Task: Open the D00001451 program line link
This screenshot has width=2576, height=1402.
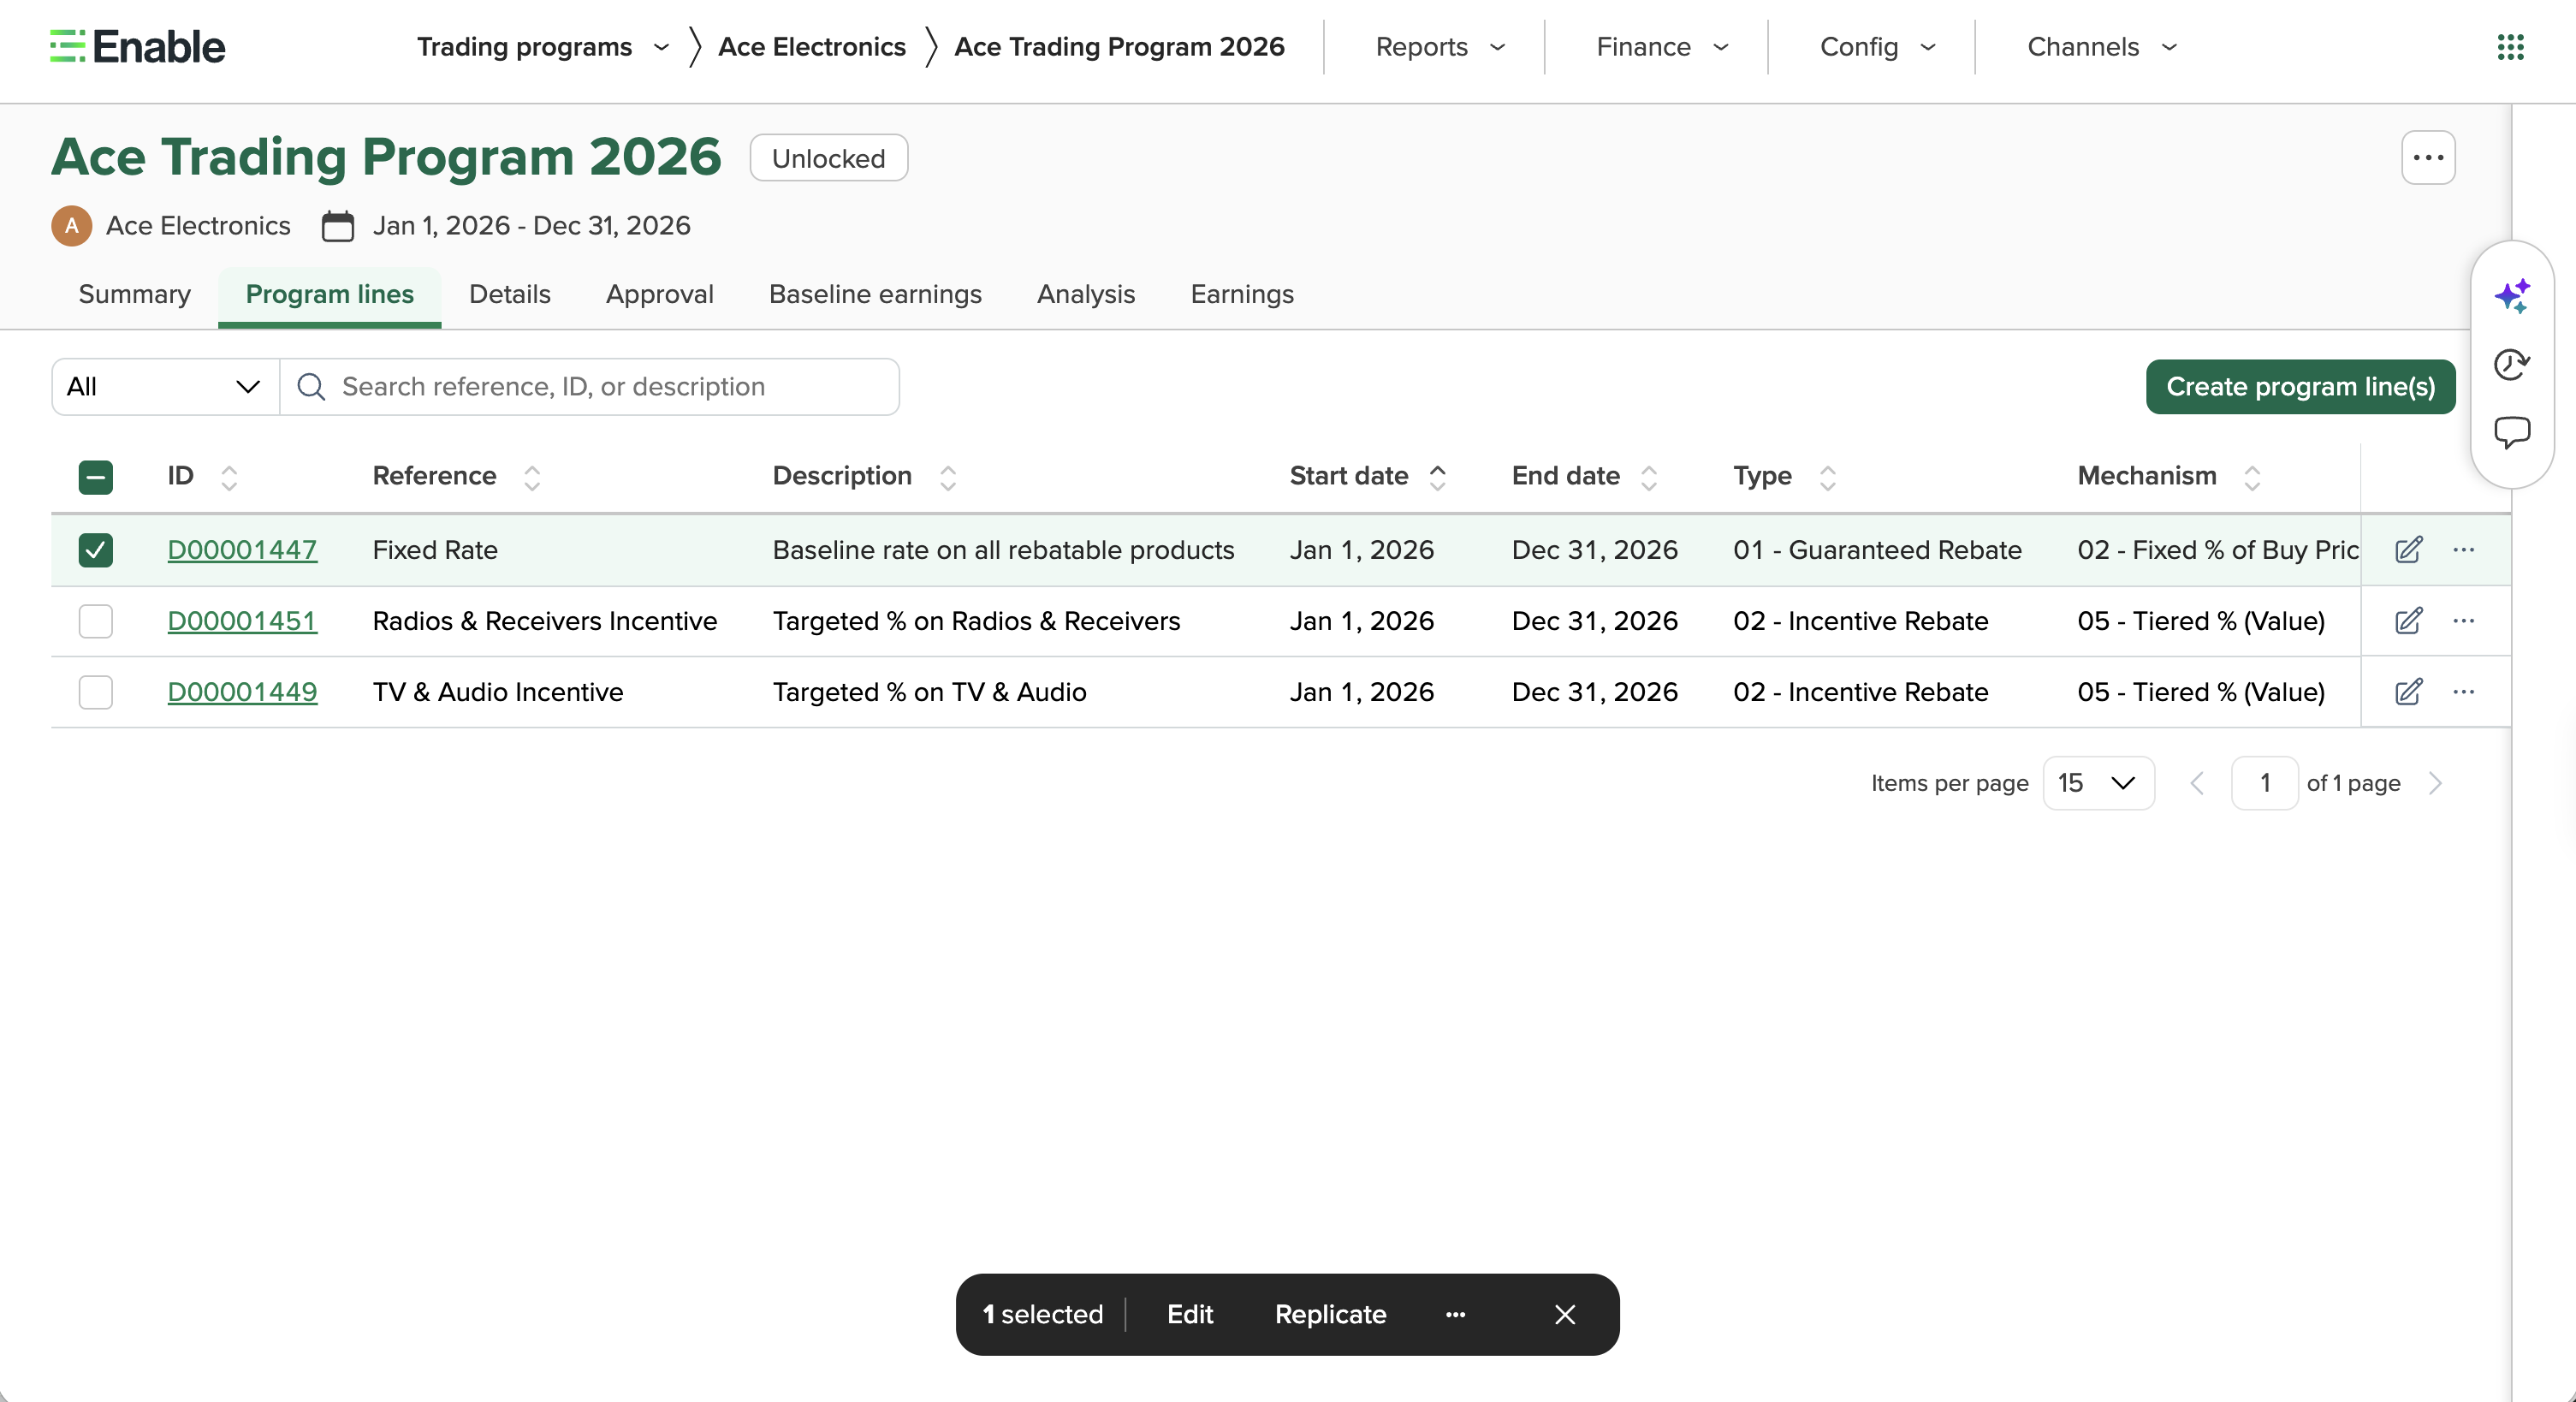Action: point(242,621)
